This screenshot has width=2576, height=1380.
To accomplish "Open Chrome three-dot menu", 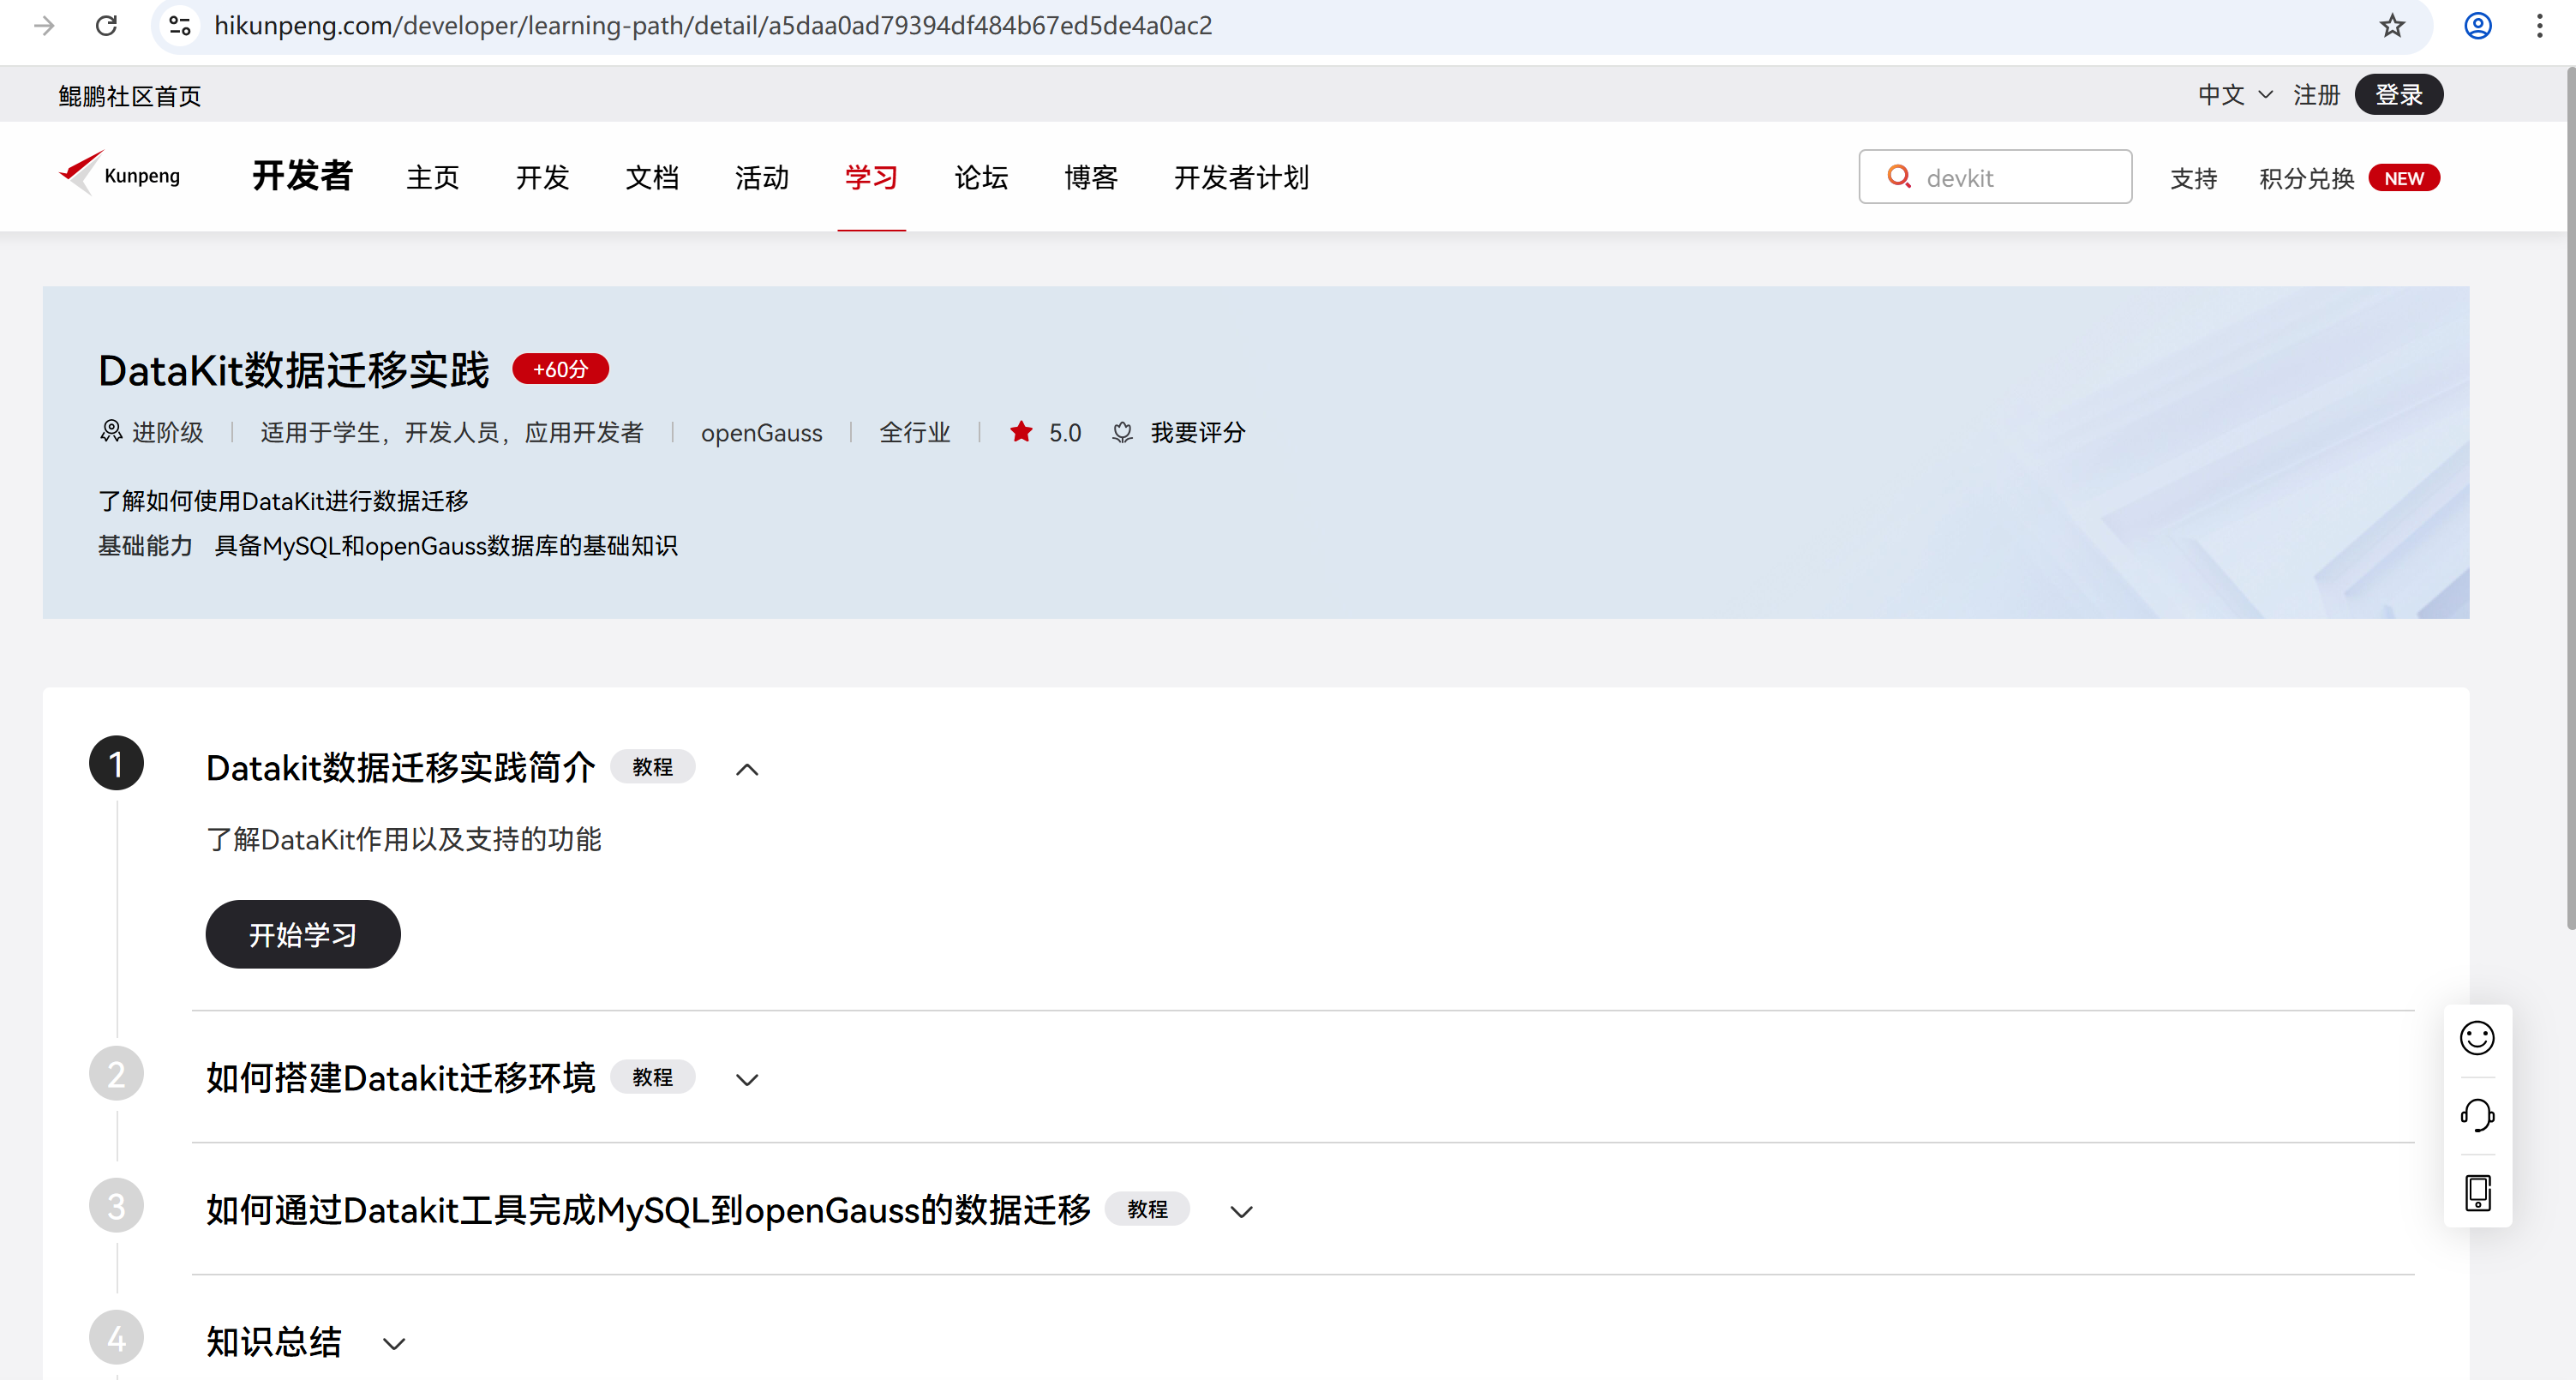I will point(2539,26).
